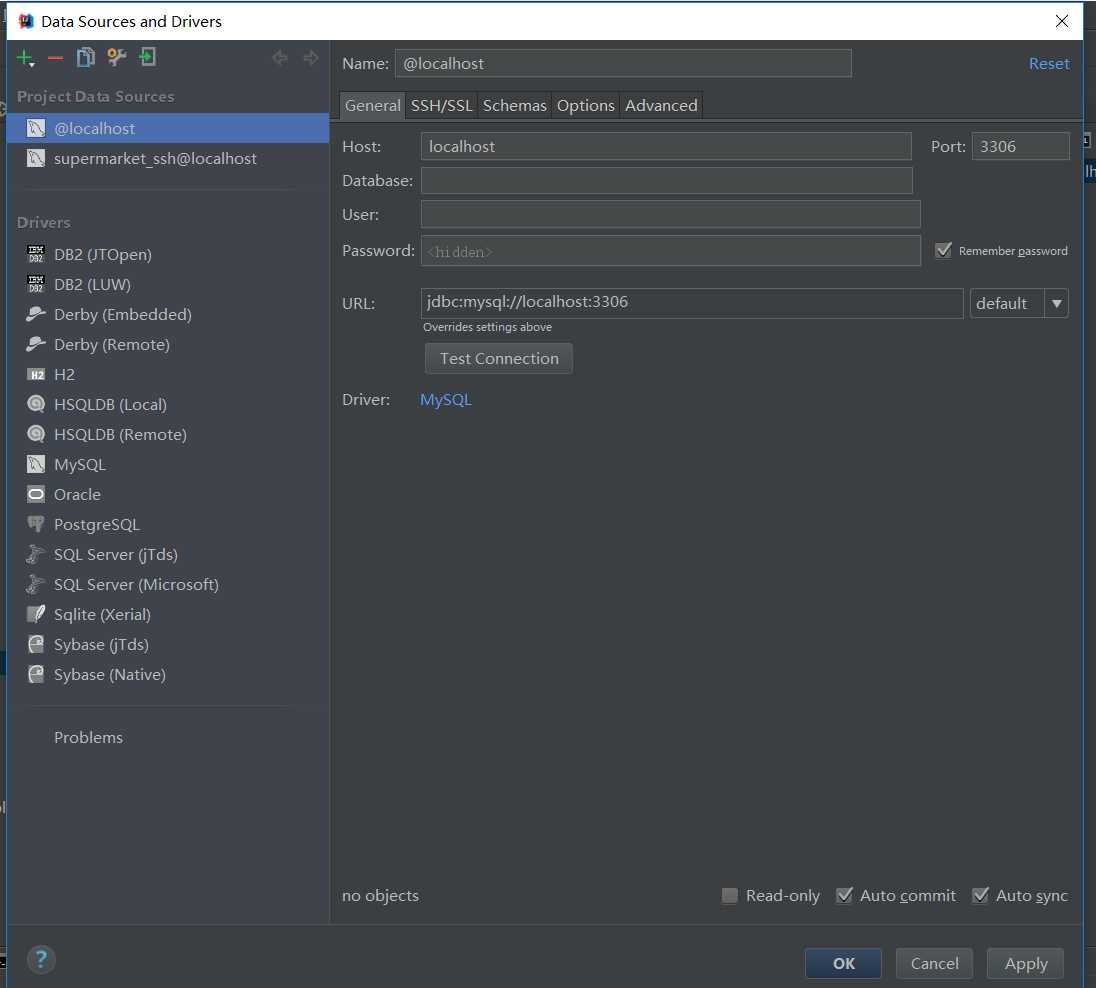Image resolution: width=1096 pixels, height=988 pixels.
Task: Click the Test Connection button
Action: coord(498,358)
